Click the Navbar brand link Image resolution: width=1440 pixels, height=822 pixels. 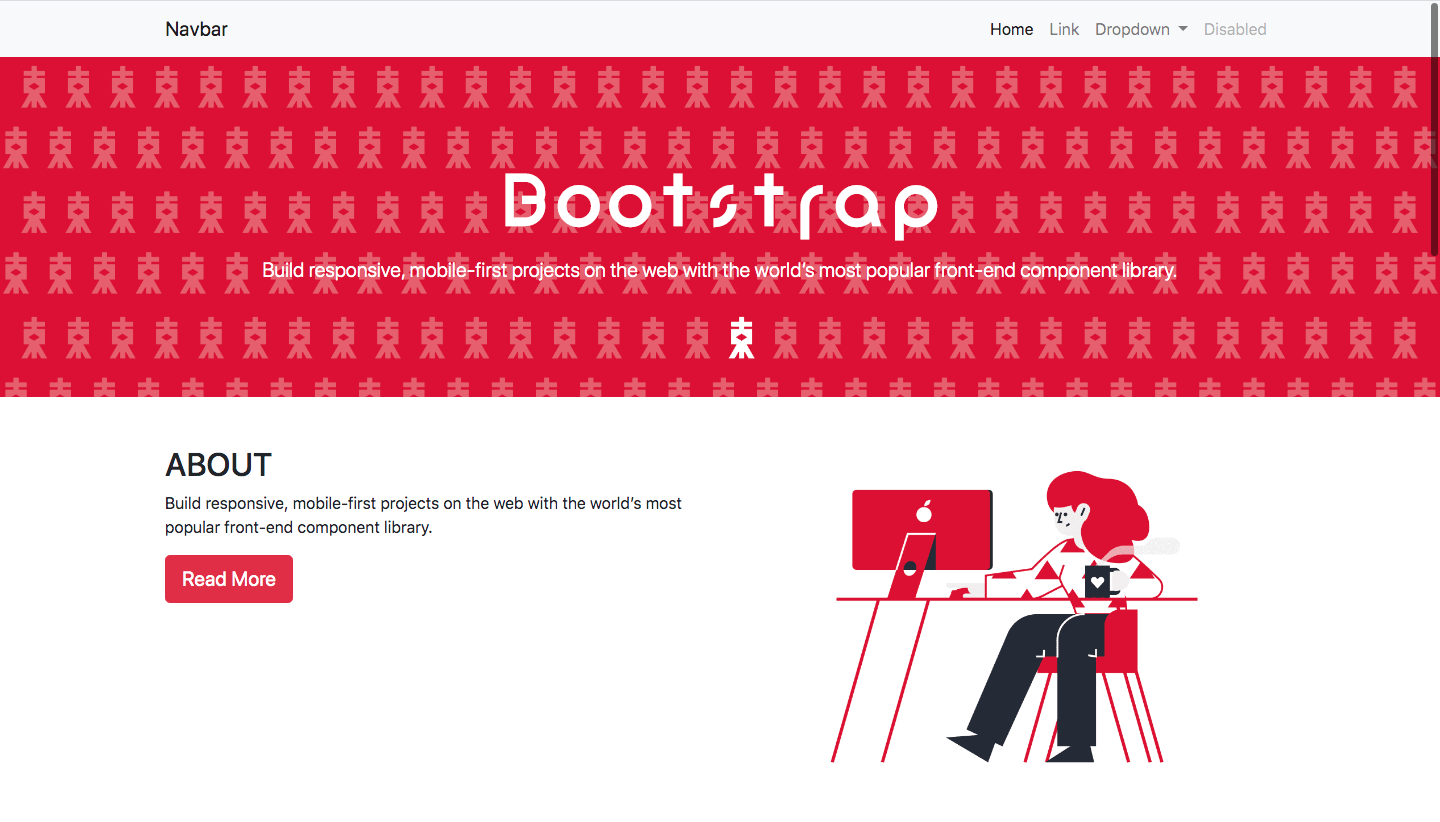(x=196, y=29)
